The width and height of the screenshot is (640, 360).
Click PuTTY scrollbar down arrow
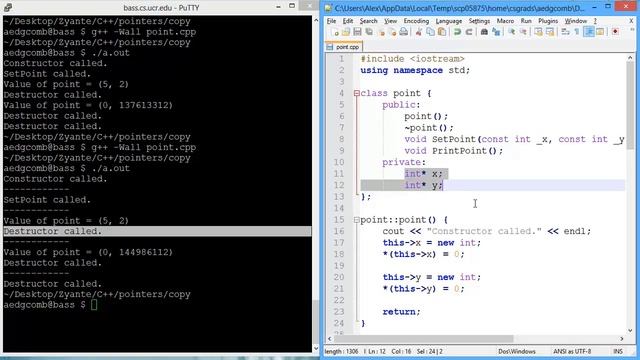coord(316,349)
